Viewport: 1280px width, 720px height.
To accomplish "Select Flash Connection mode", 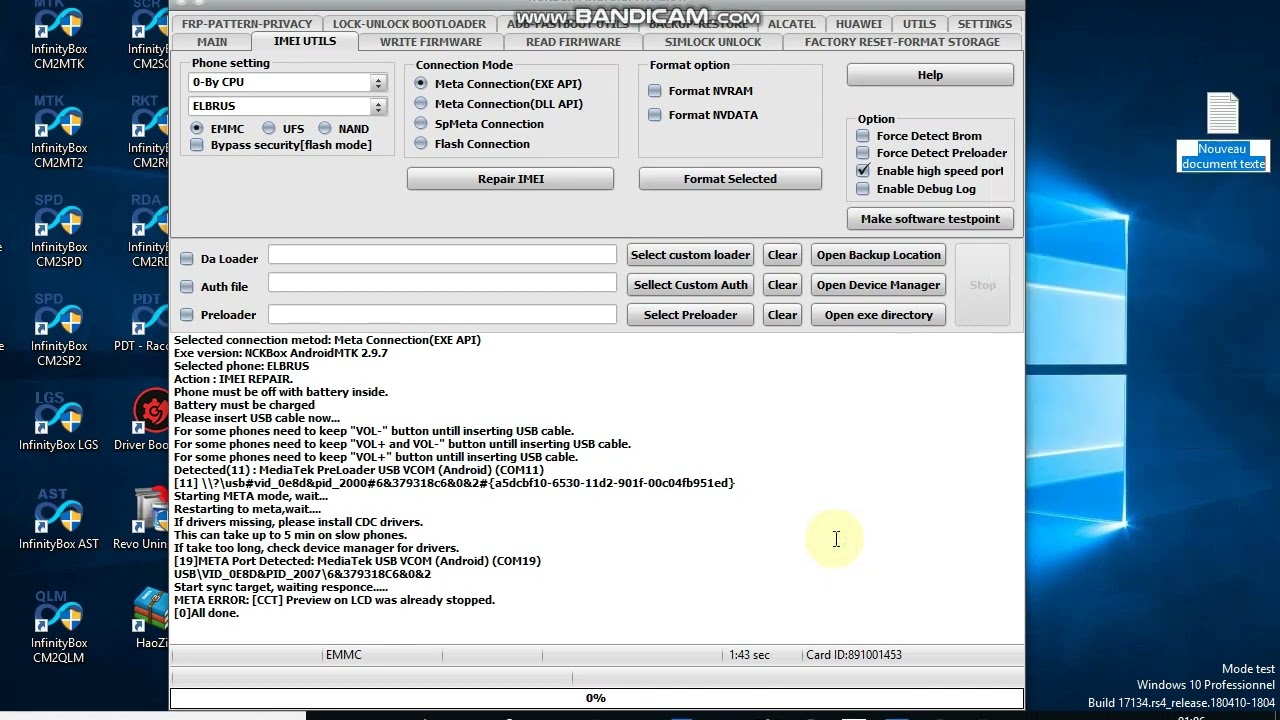I will [421, 144].
